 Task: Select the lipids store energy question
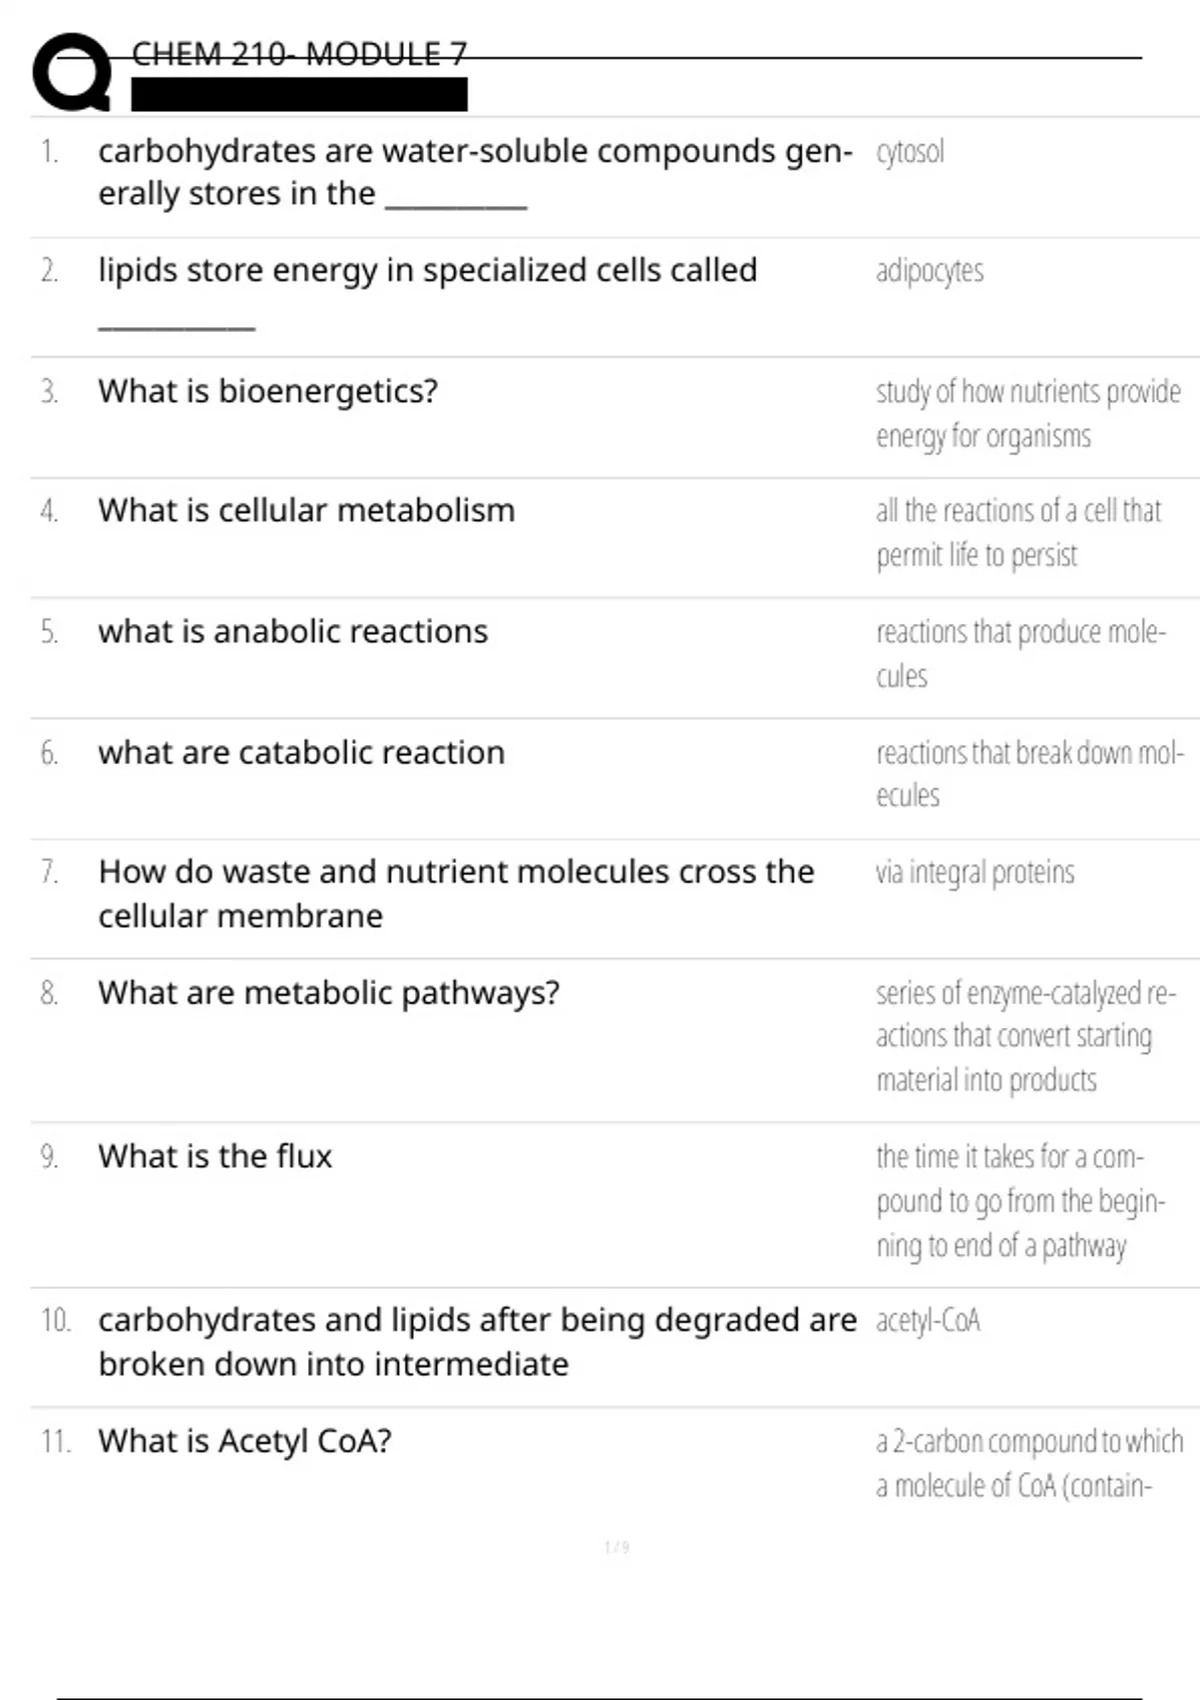[x=427, y=271]
